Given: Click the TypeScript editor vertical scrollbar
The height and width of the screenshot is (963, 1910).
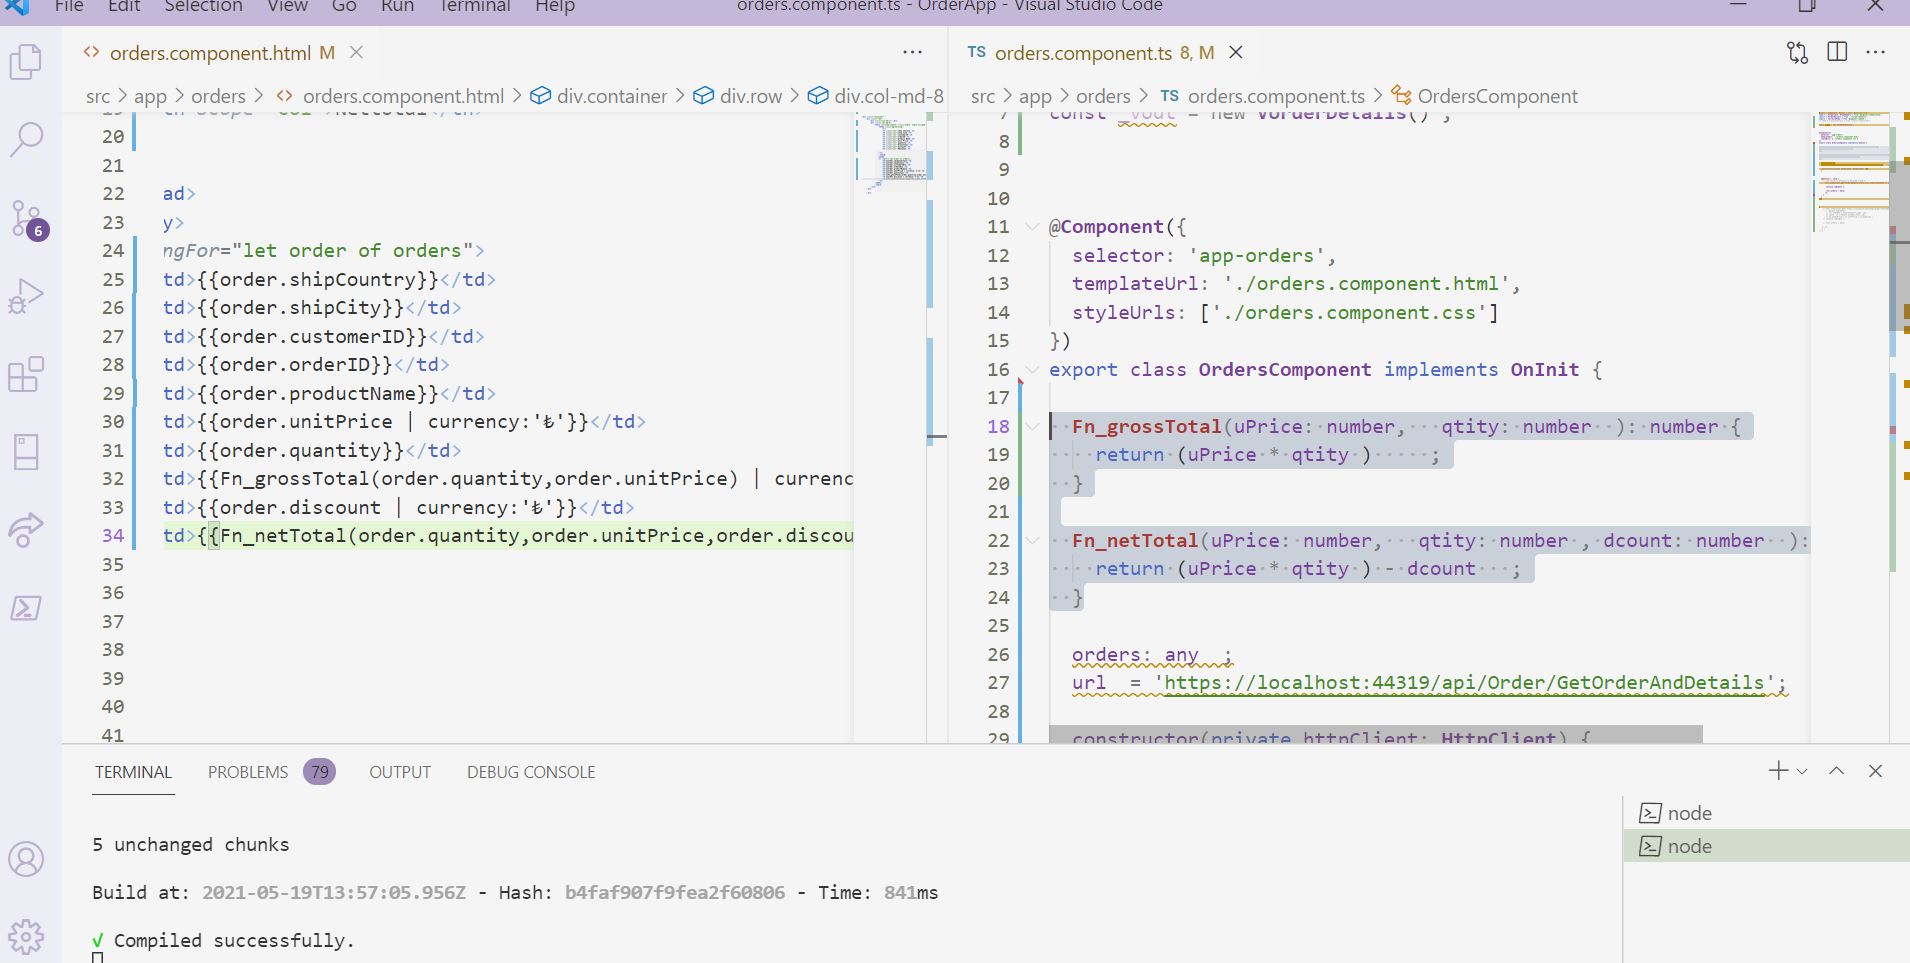Looking at the screenshot, I should pyautogui.click(x=1899, y=245).
